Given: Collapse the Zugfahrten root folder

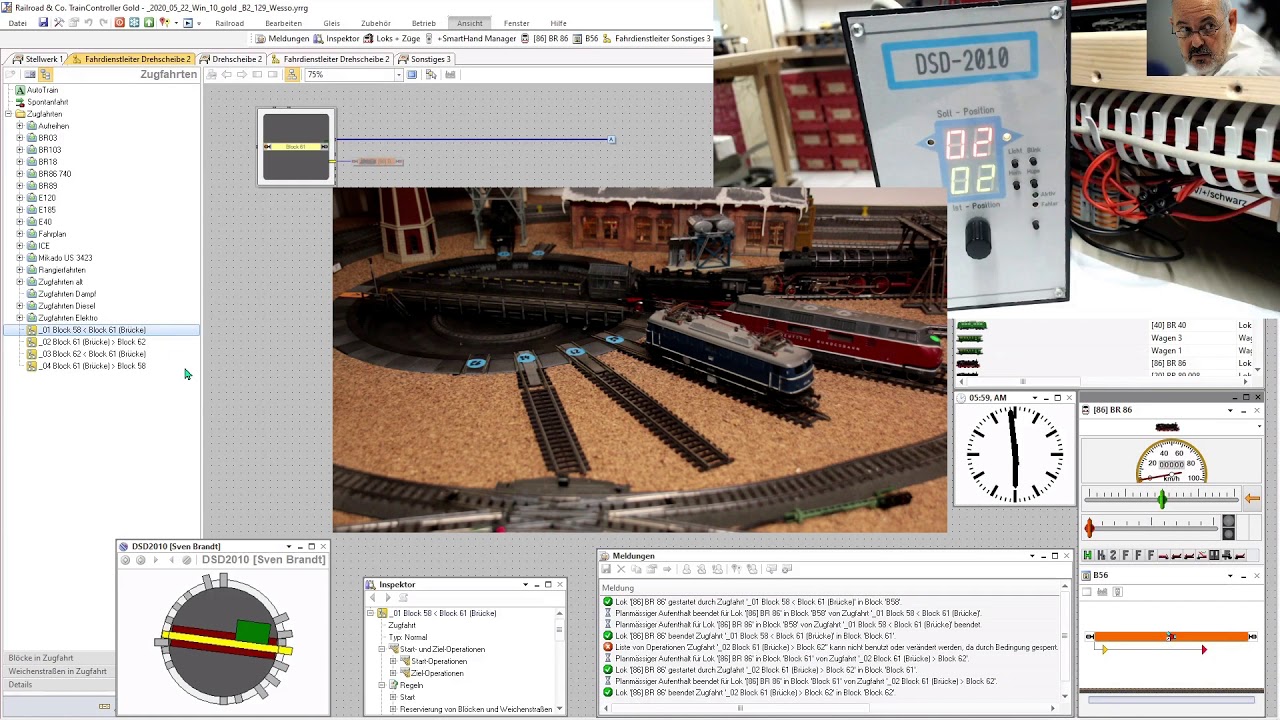Looking at the screenshot, I should [7, 114].
